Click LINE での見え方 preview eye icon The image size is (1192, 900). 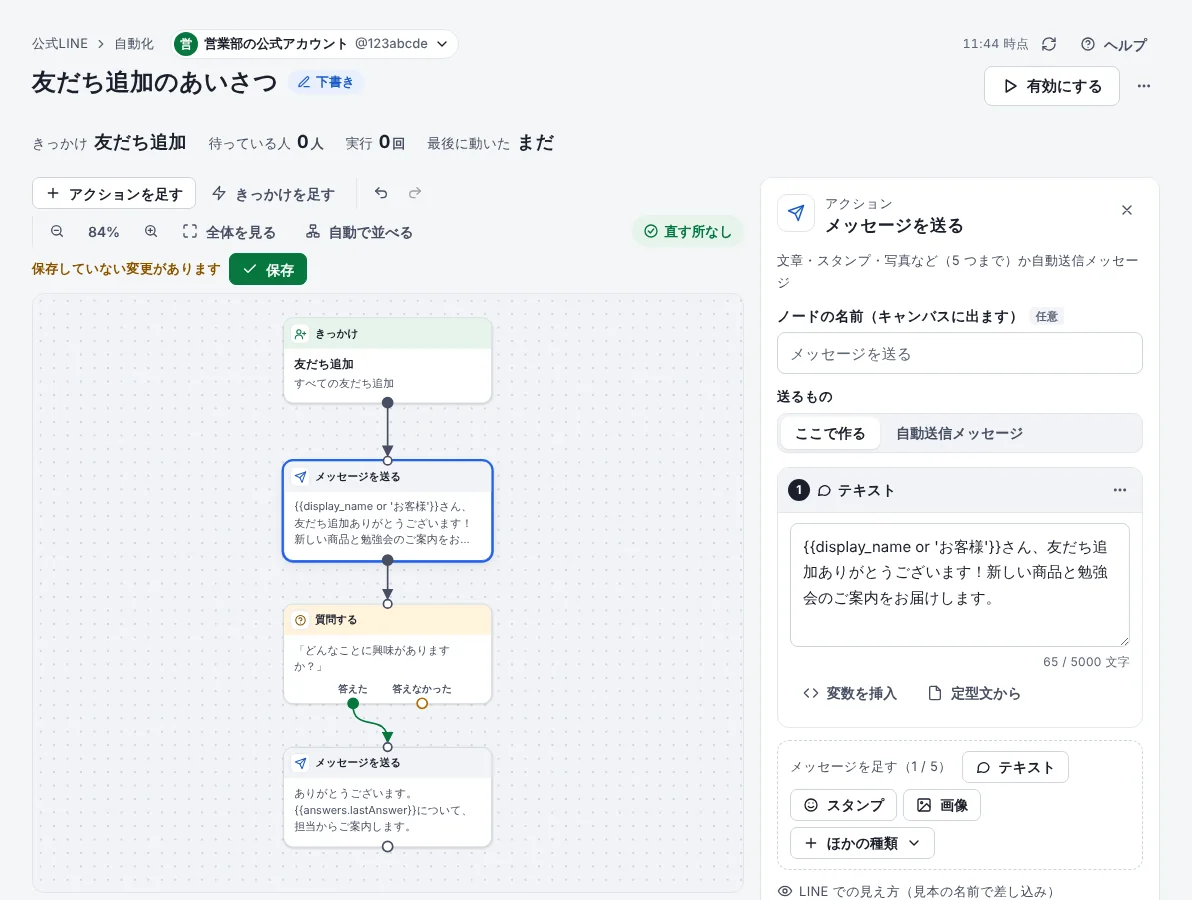coord(785,891)
